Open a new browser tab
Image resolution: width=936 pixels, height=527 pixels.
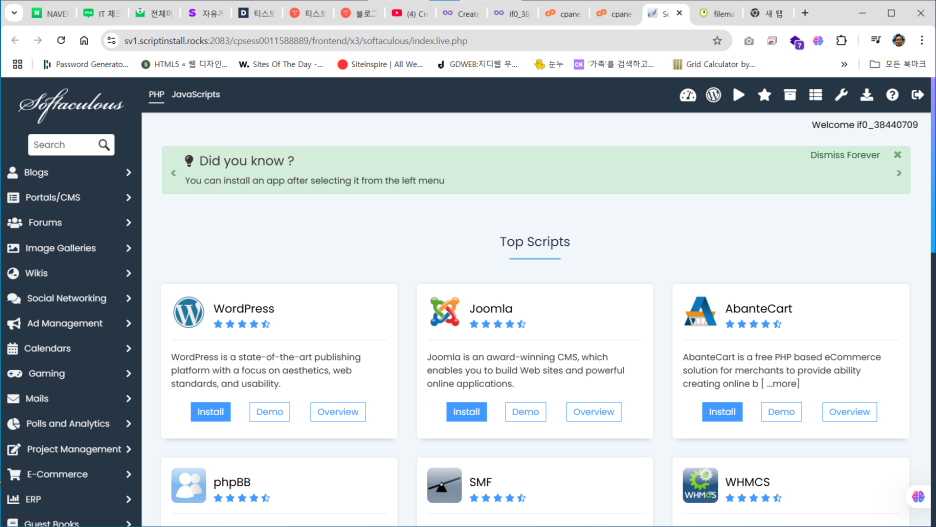805,13
